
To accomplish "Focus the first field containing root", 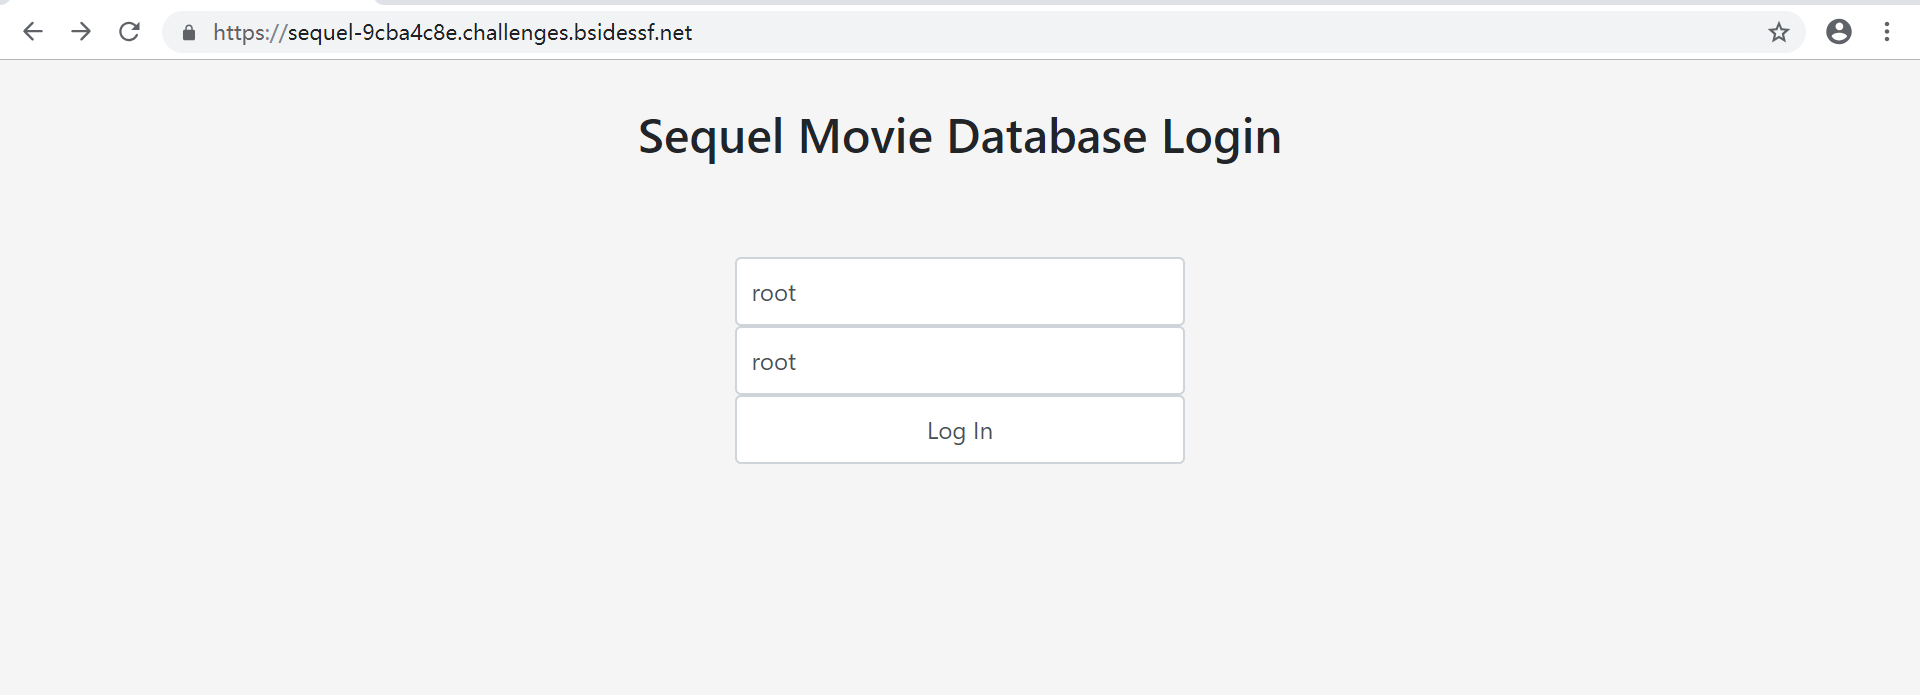I will (x=960, y=292).
